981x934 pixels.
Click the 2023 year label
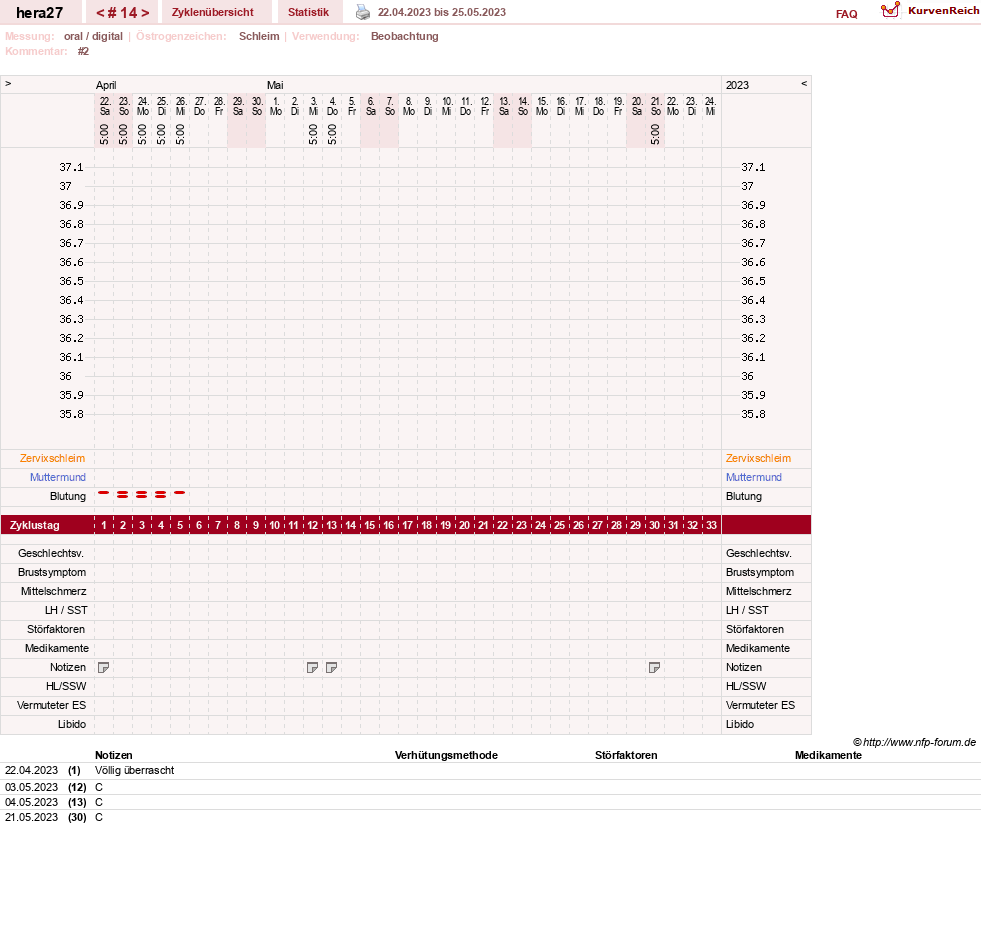tap(737, 85)
